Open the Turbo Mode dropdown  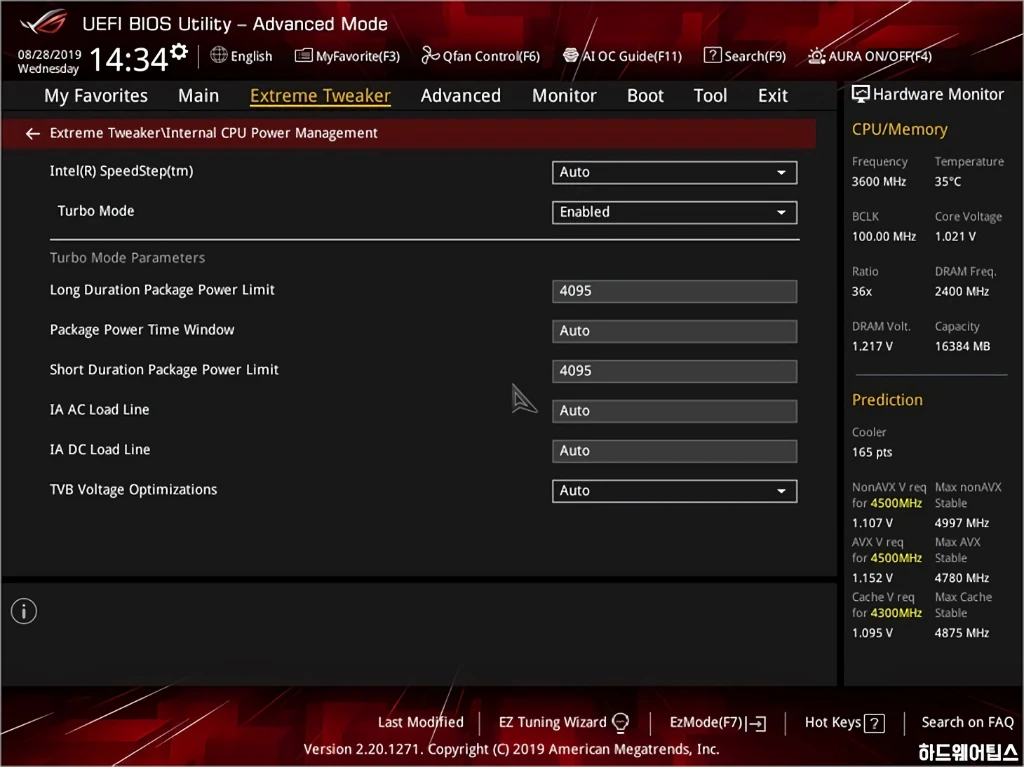tap(674, 212)
